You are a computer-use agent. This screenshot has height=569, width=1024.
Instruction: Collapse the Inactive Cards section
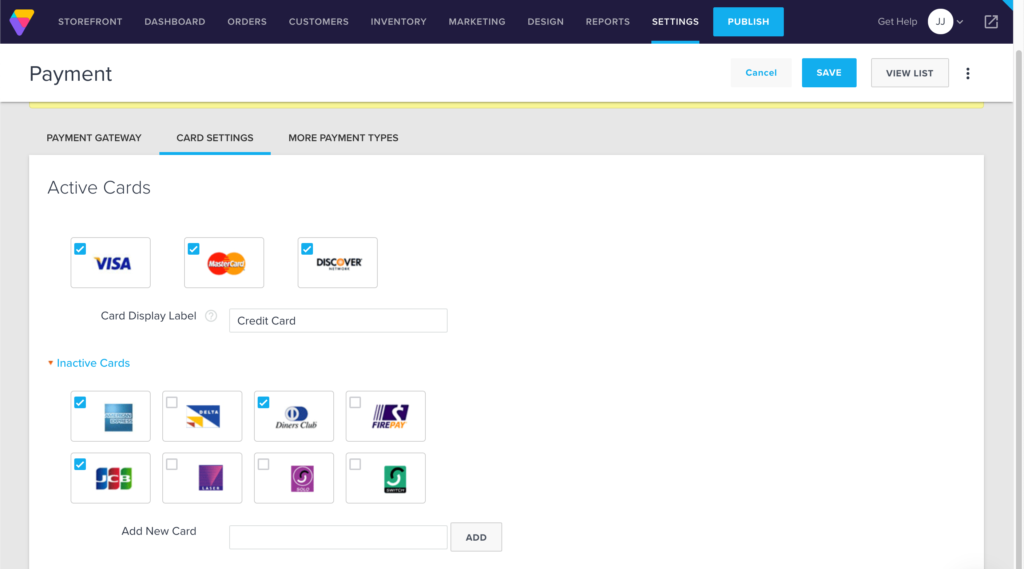point(89,363)
